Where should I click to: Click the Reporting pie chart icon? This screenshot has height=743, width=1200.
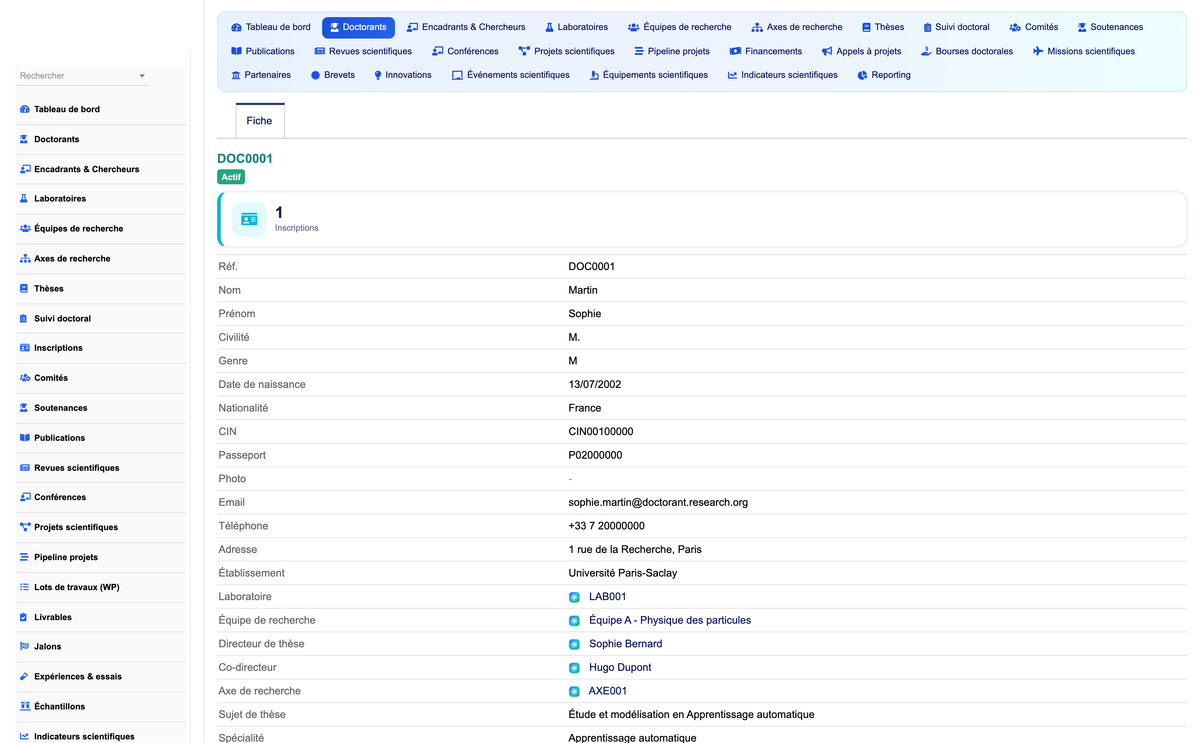[862, 75]
